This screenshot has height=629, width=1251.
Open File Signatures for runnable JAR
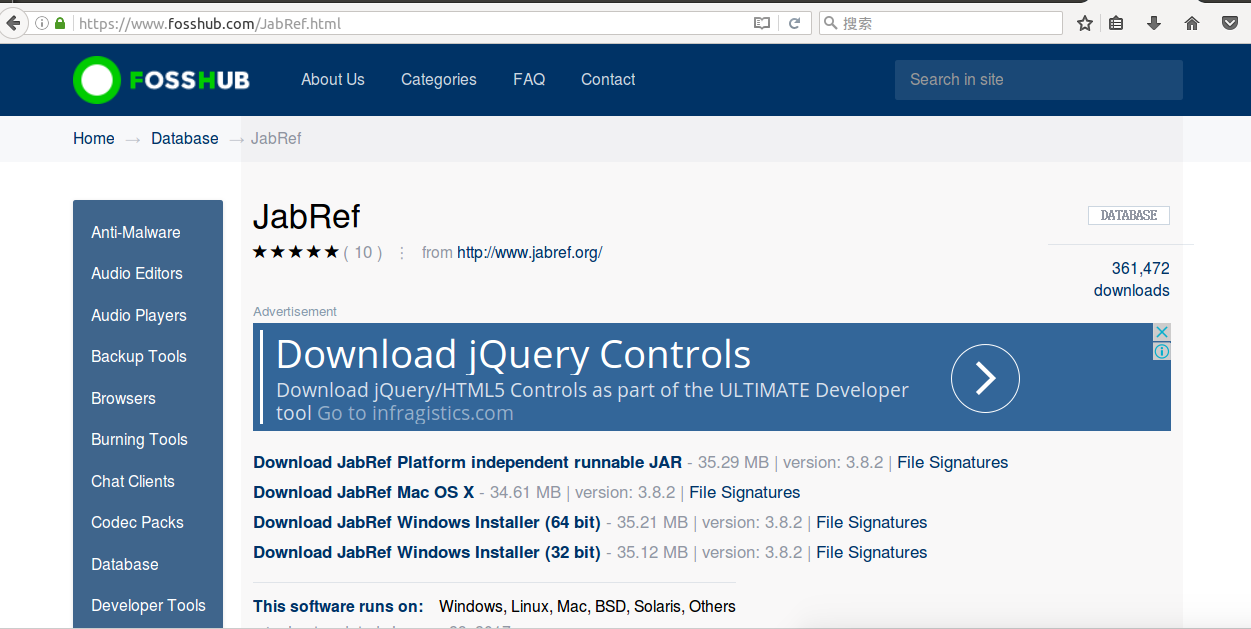coord(953,463)
